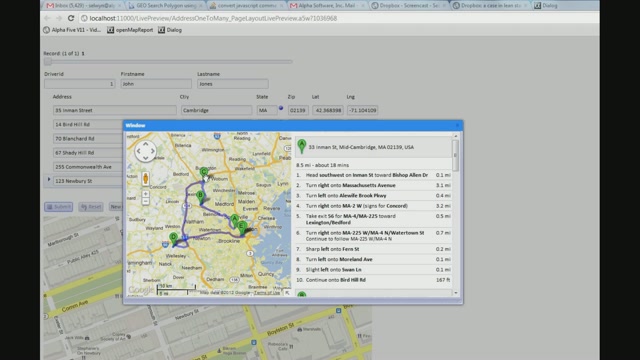Click the City field containing Cambridge
Viewport: 640px width, 360px height.
pyautogui.click(x=216, y=110)
